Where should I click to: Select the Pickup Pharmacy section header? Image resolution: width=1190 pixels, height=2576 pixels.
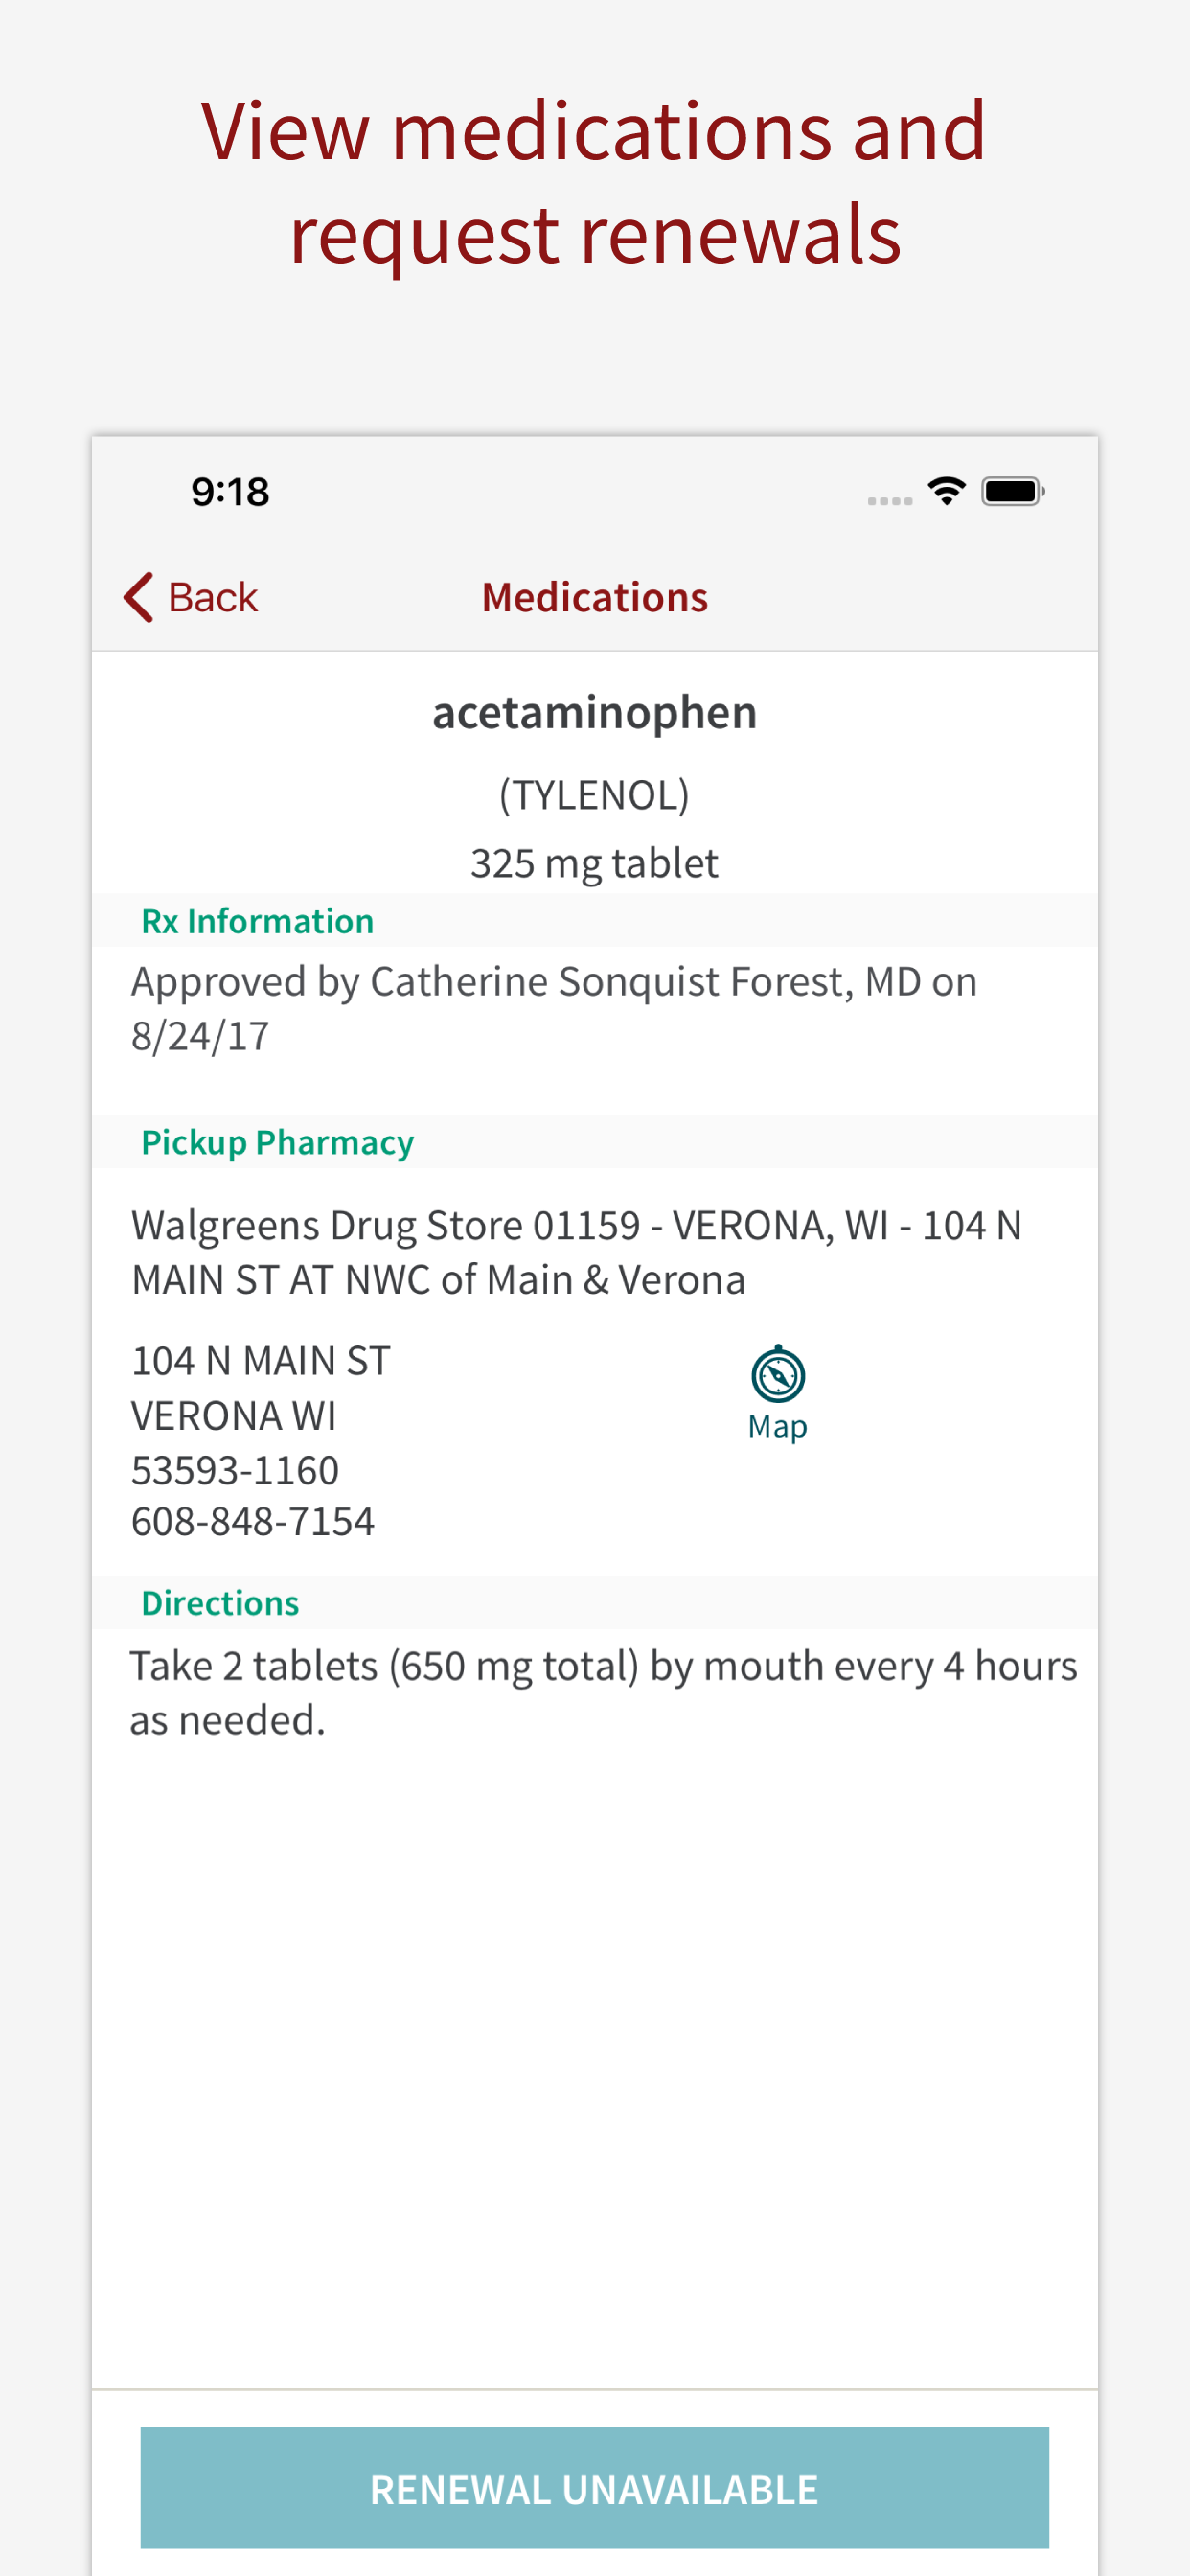click(277, 1142)
